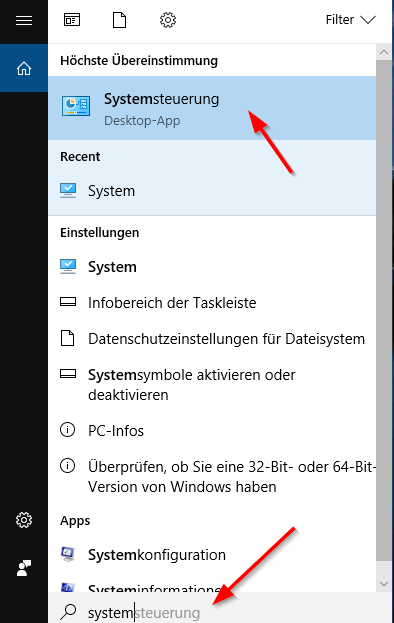
Task: Click info icon beside PC-Infos
Action: 68,430
